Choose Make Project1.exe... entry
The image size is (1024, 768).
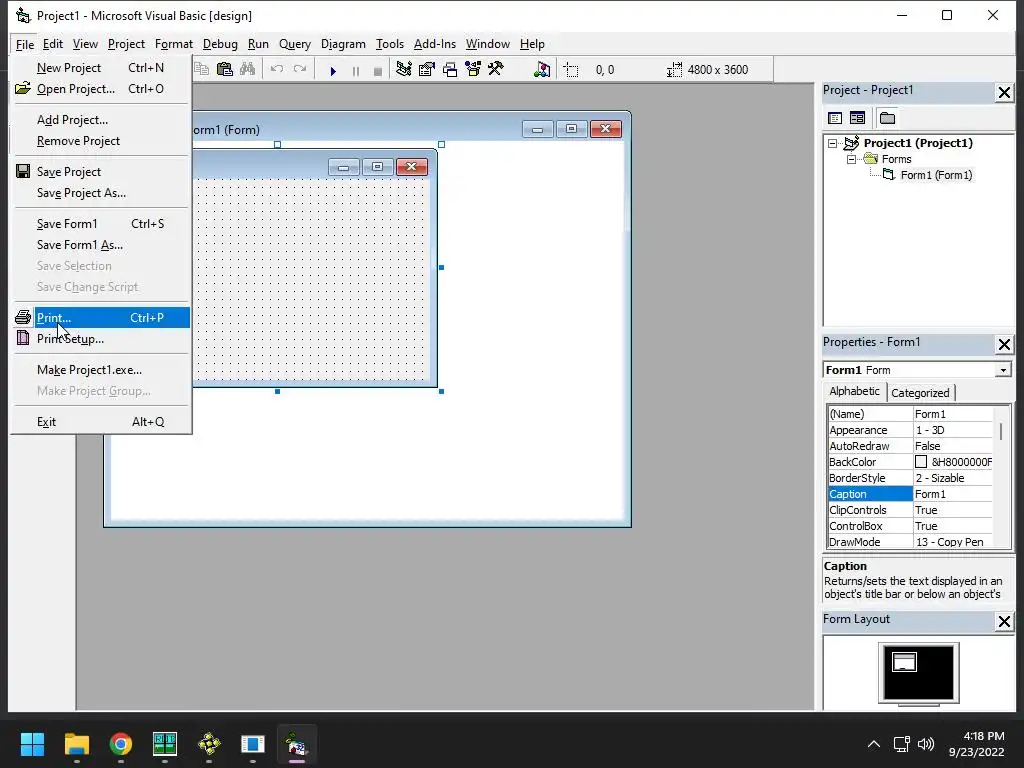pyautogui.click(x=101, y=370)
